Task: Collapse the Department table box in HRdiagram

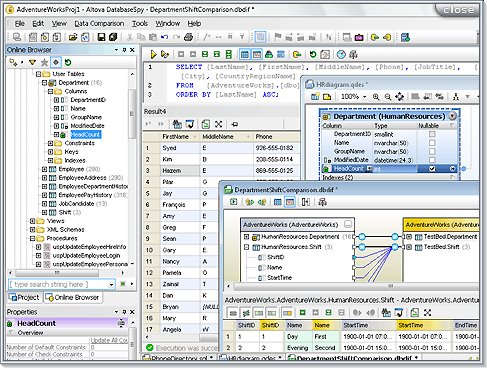Action: click(x=452, y=116)
